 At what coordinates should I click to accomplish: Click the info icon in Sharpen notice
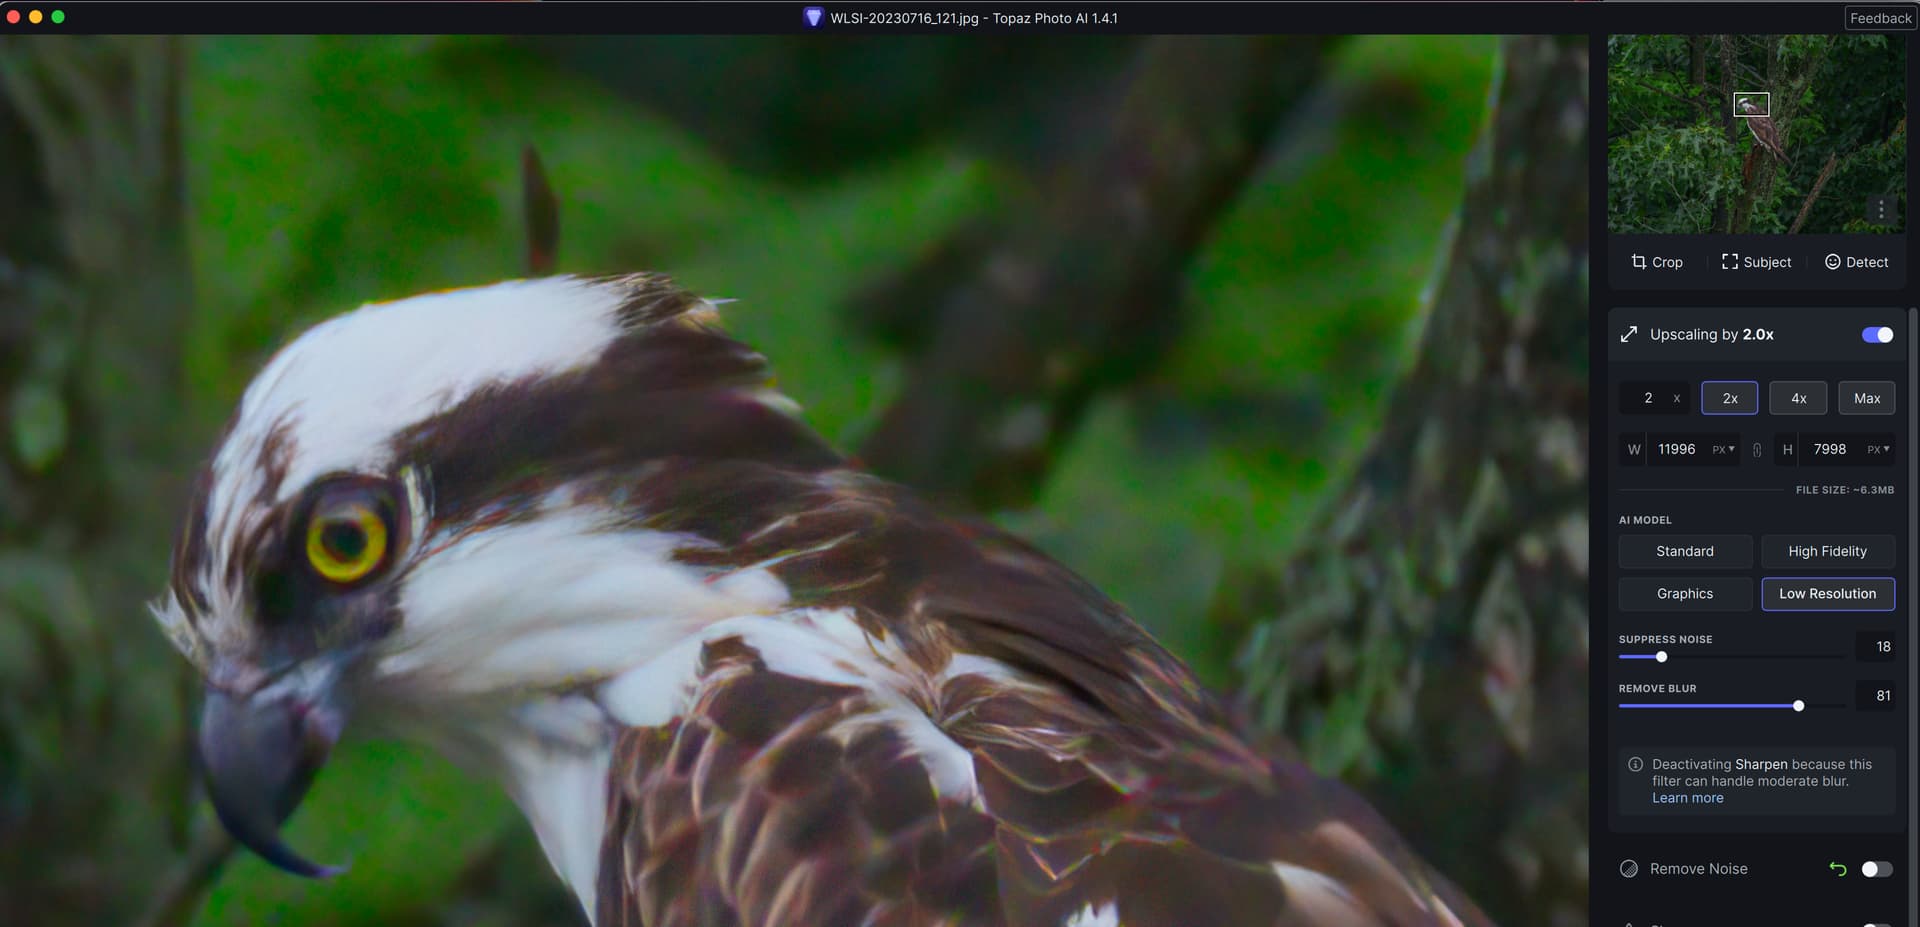point(1635,765)
